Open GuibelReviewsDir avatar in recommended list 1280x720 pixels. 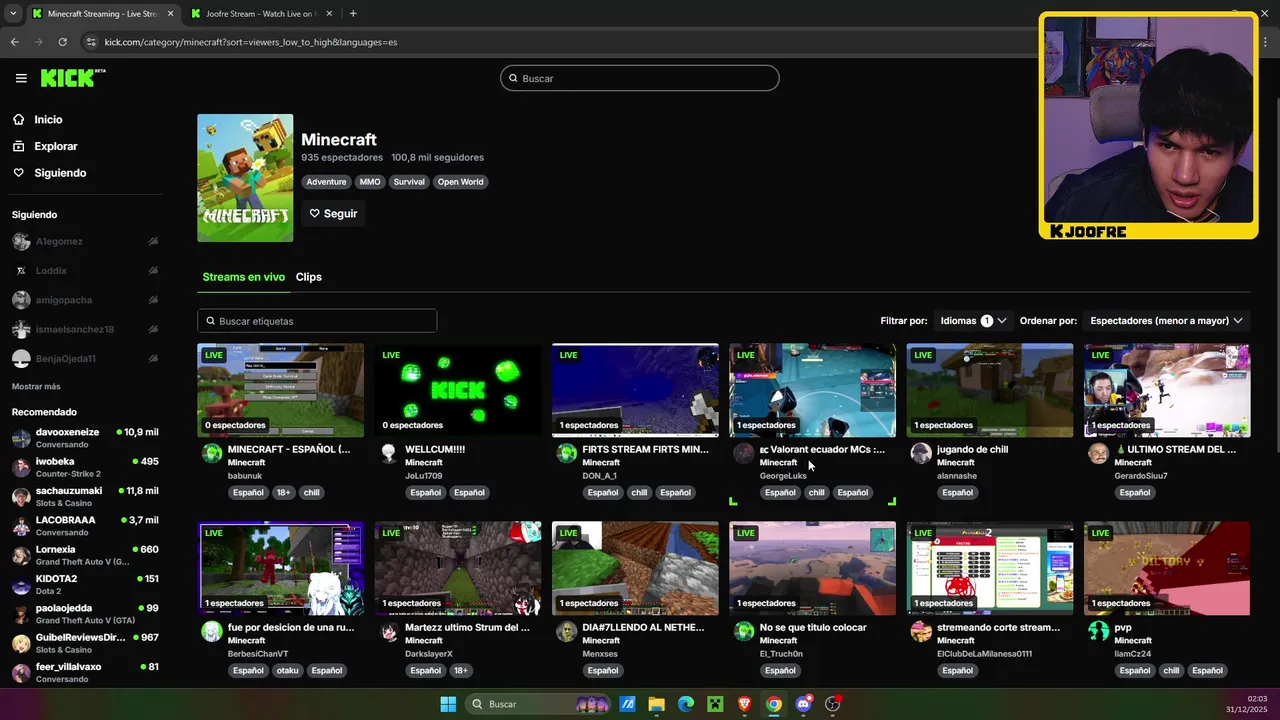pos(21,643)
